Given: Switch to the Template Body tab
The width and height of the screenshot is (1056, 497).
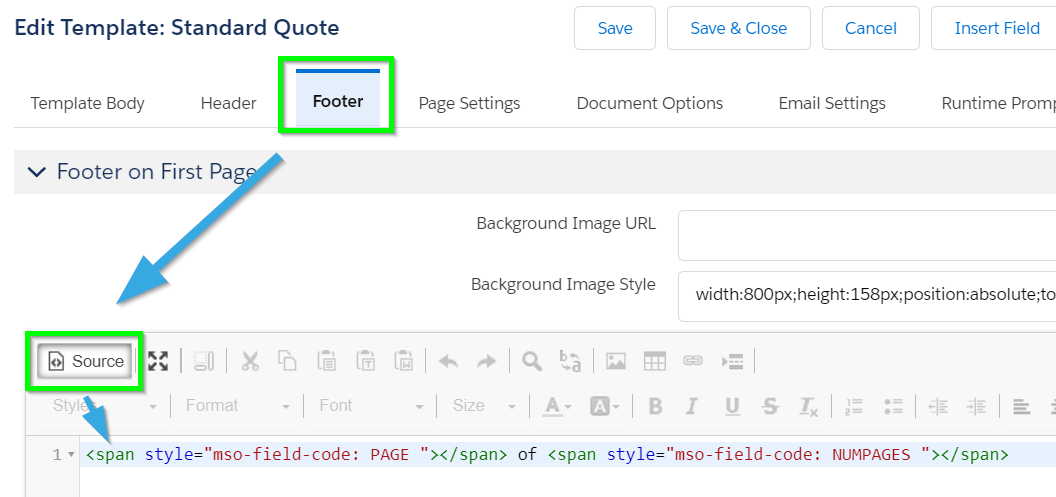Looking at the screenshot, I should coord(88,104).
